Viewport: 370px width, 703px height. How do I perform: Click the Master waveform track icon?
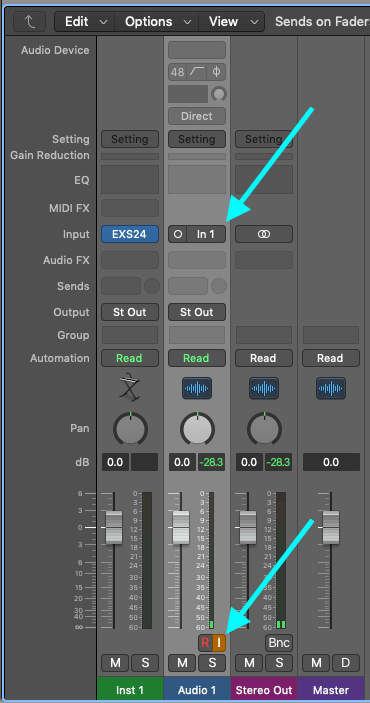pos(331,388)
